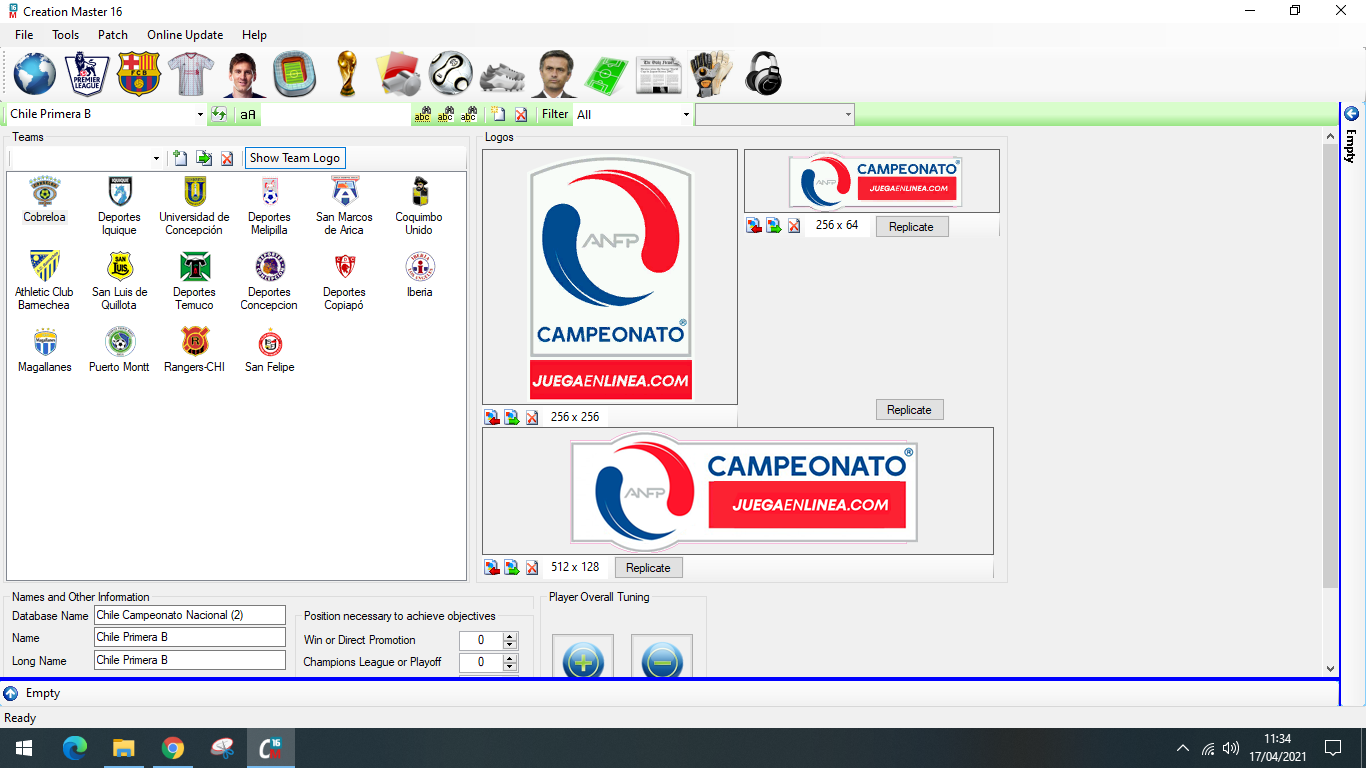1366x768 pixels.
Task: Open the Ball editor soccer ball icon
Action: [451, 73]
